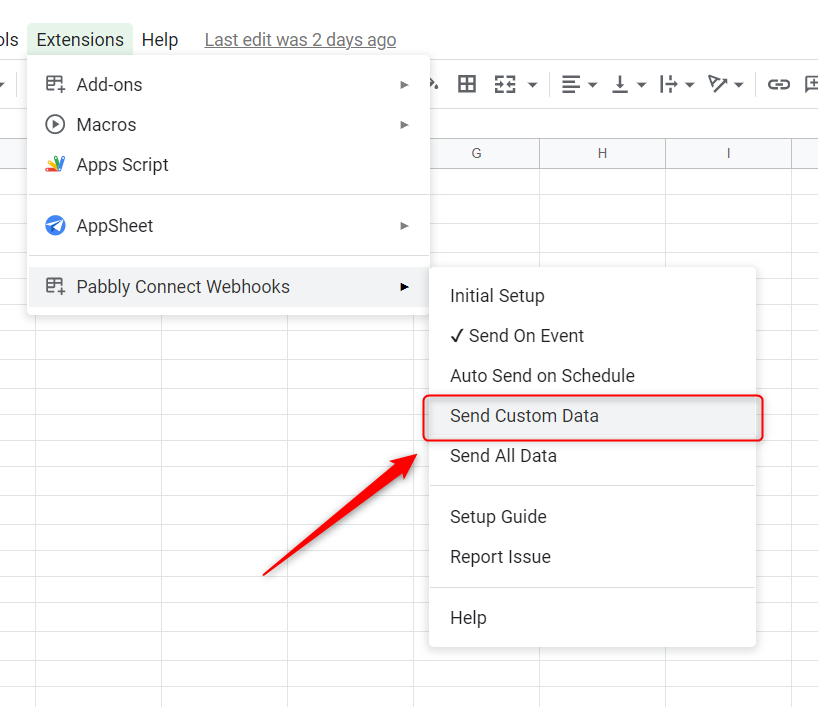The height and width of the screenshot is (707, 818).
Task: Click the AppSheet blue icon
Action: click(x=55, y=225)
